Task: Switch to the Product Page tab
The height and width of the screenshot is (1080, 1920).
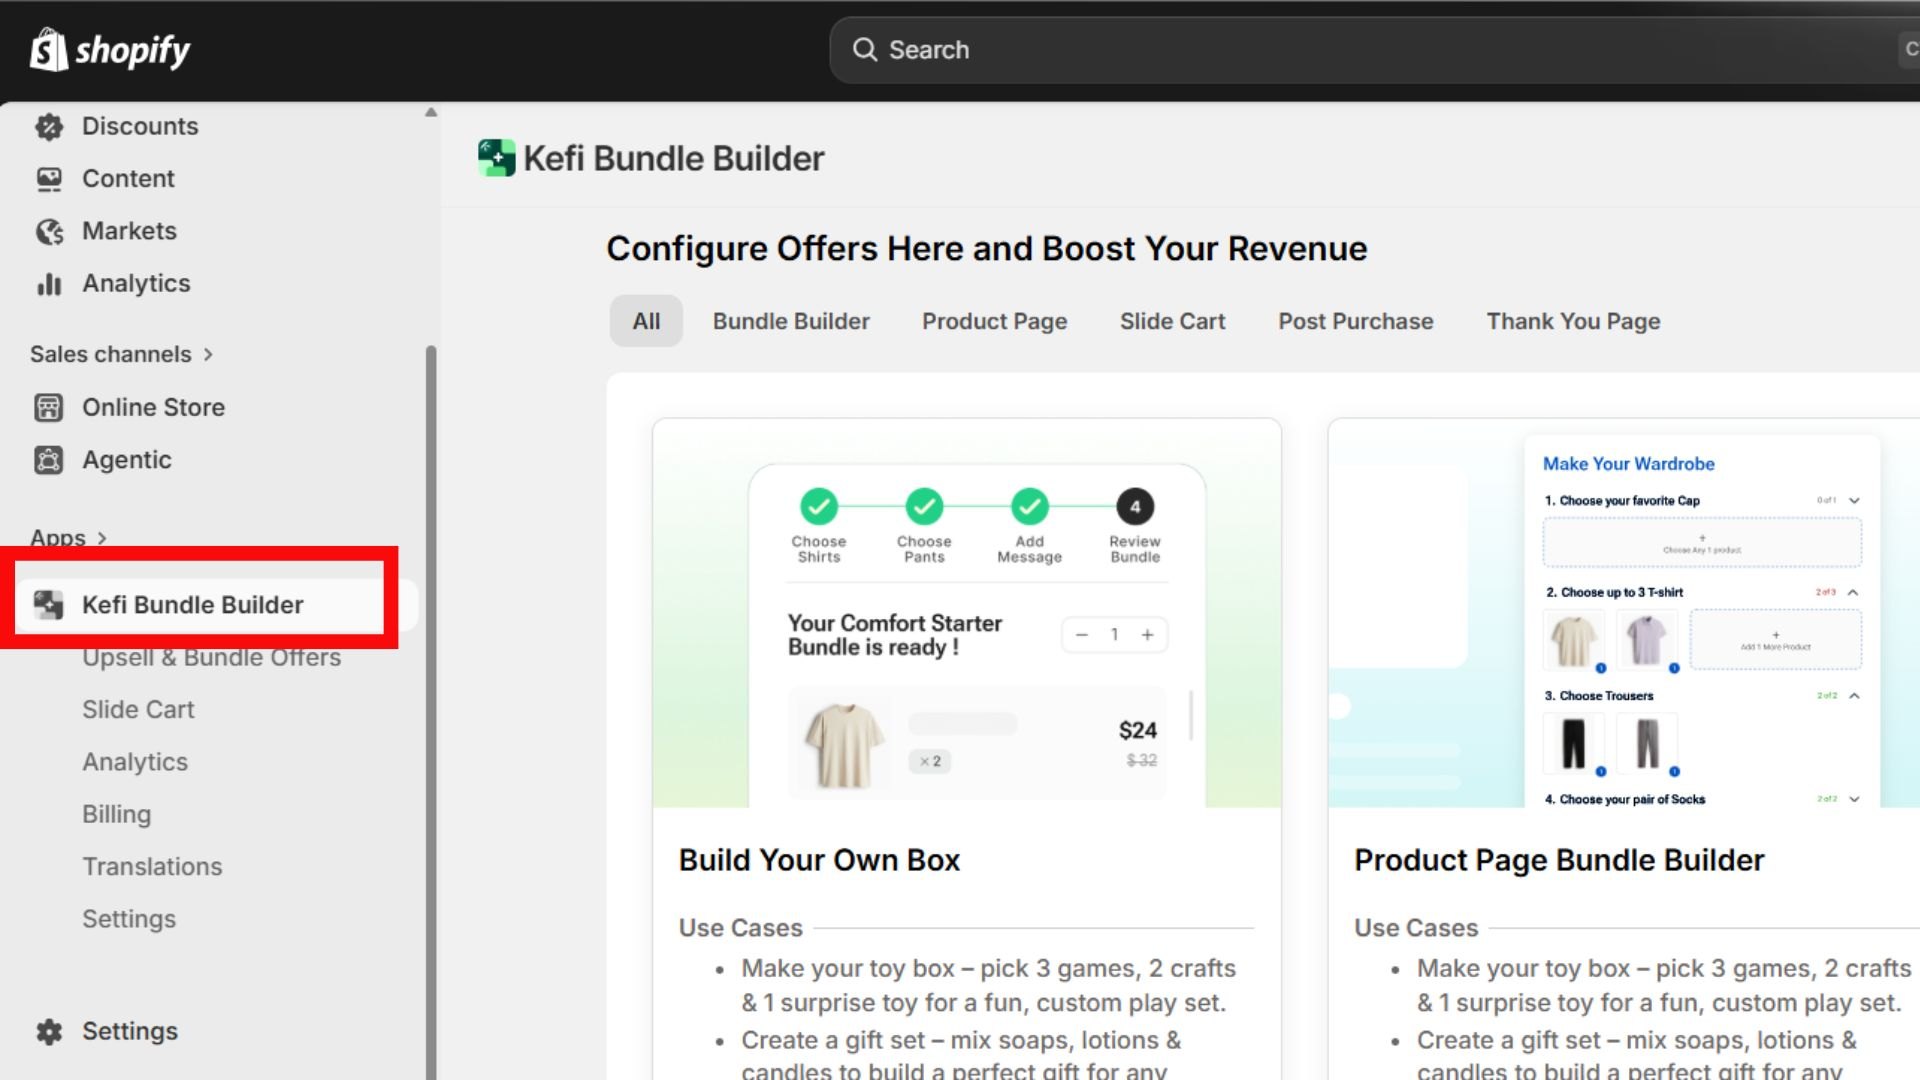Action: (x=995, y=321)
